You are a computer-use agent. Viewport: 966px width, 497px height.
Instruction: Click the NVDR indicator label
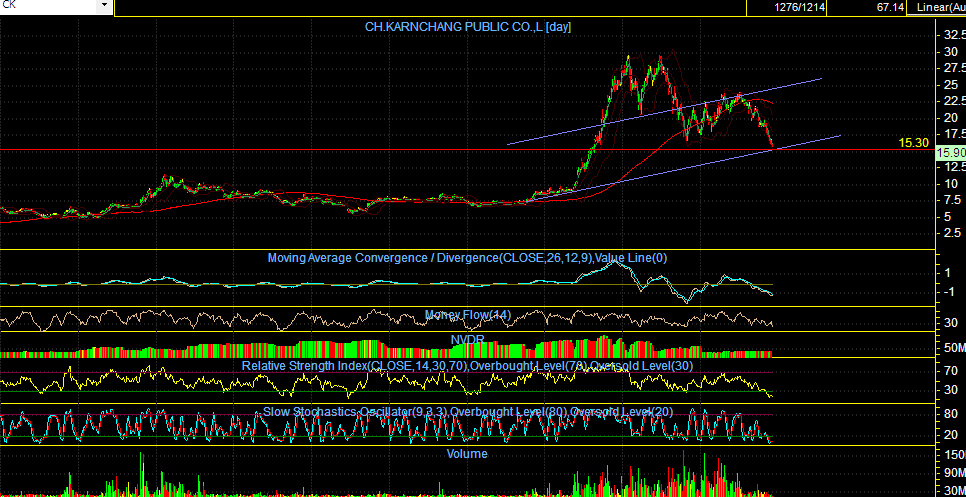click(467, 339)
